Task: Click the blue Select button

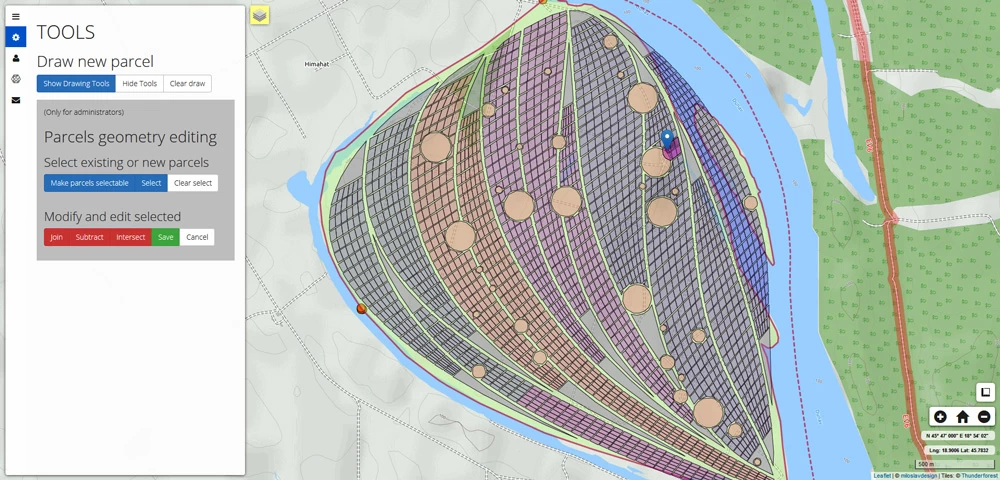Action: pyautogui.click(x=151, y=183)
